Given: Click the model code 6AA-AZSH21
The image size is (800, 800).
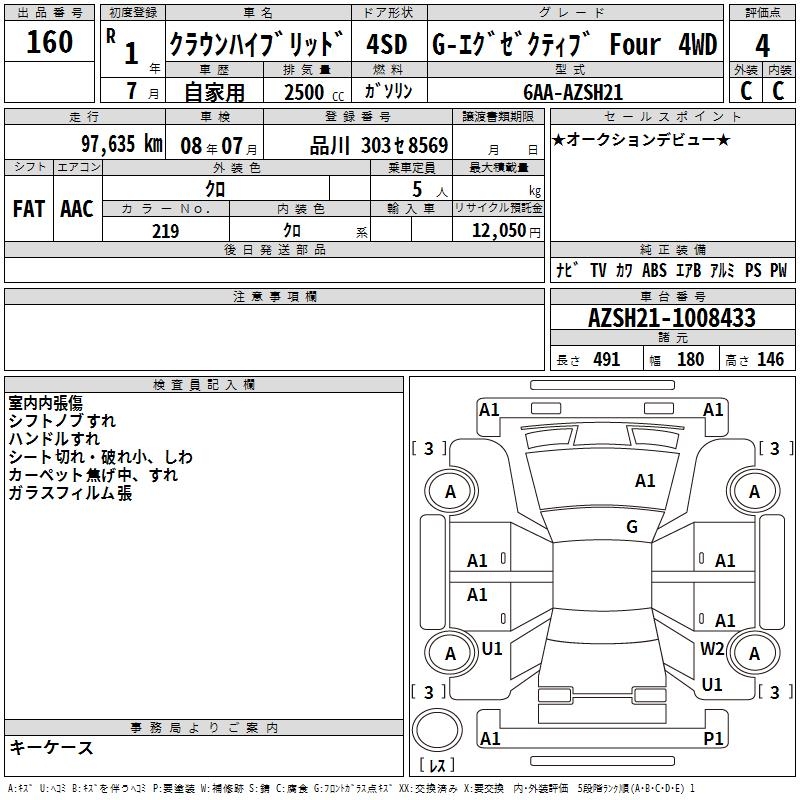Looking at the screenshot, I should 573,92.
